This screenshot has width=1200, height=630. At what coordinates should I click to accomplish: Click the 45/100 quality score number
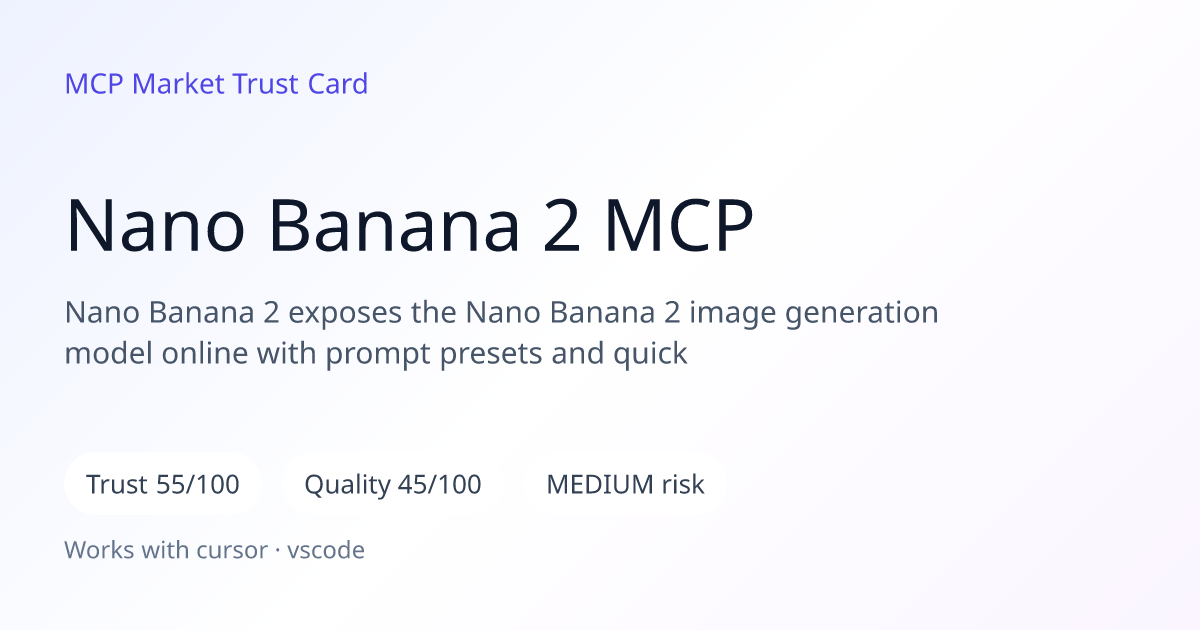tap(440, 485)
